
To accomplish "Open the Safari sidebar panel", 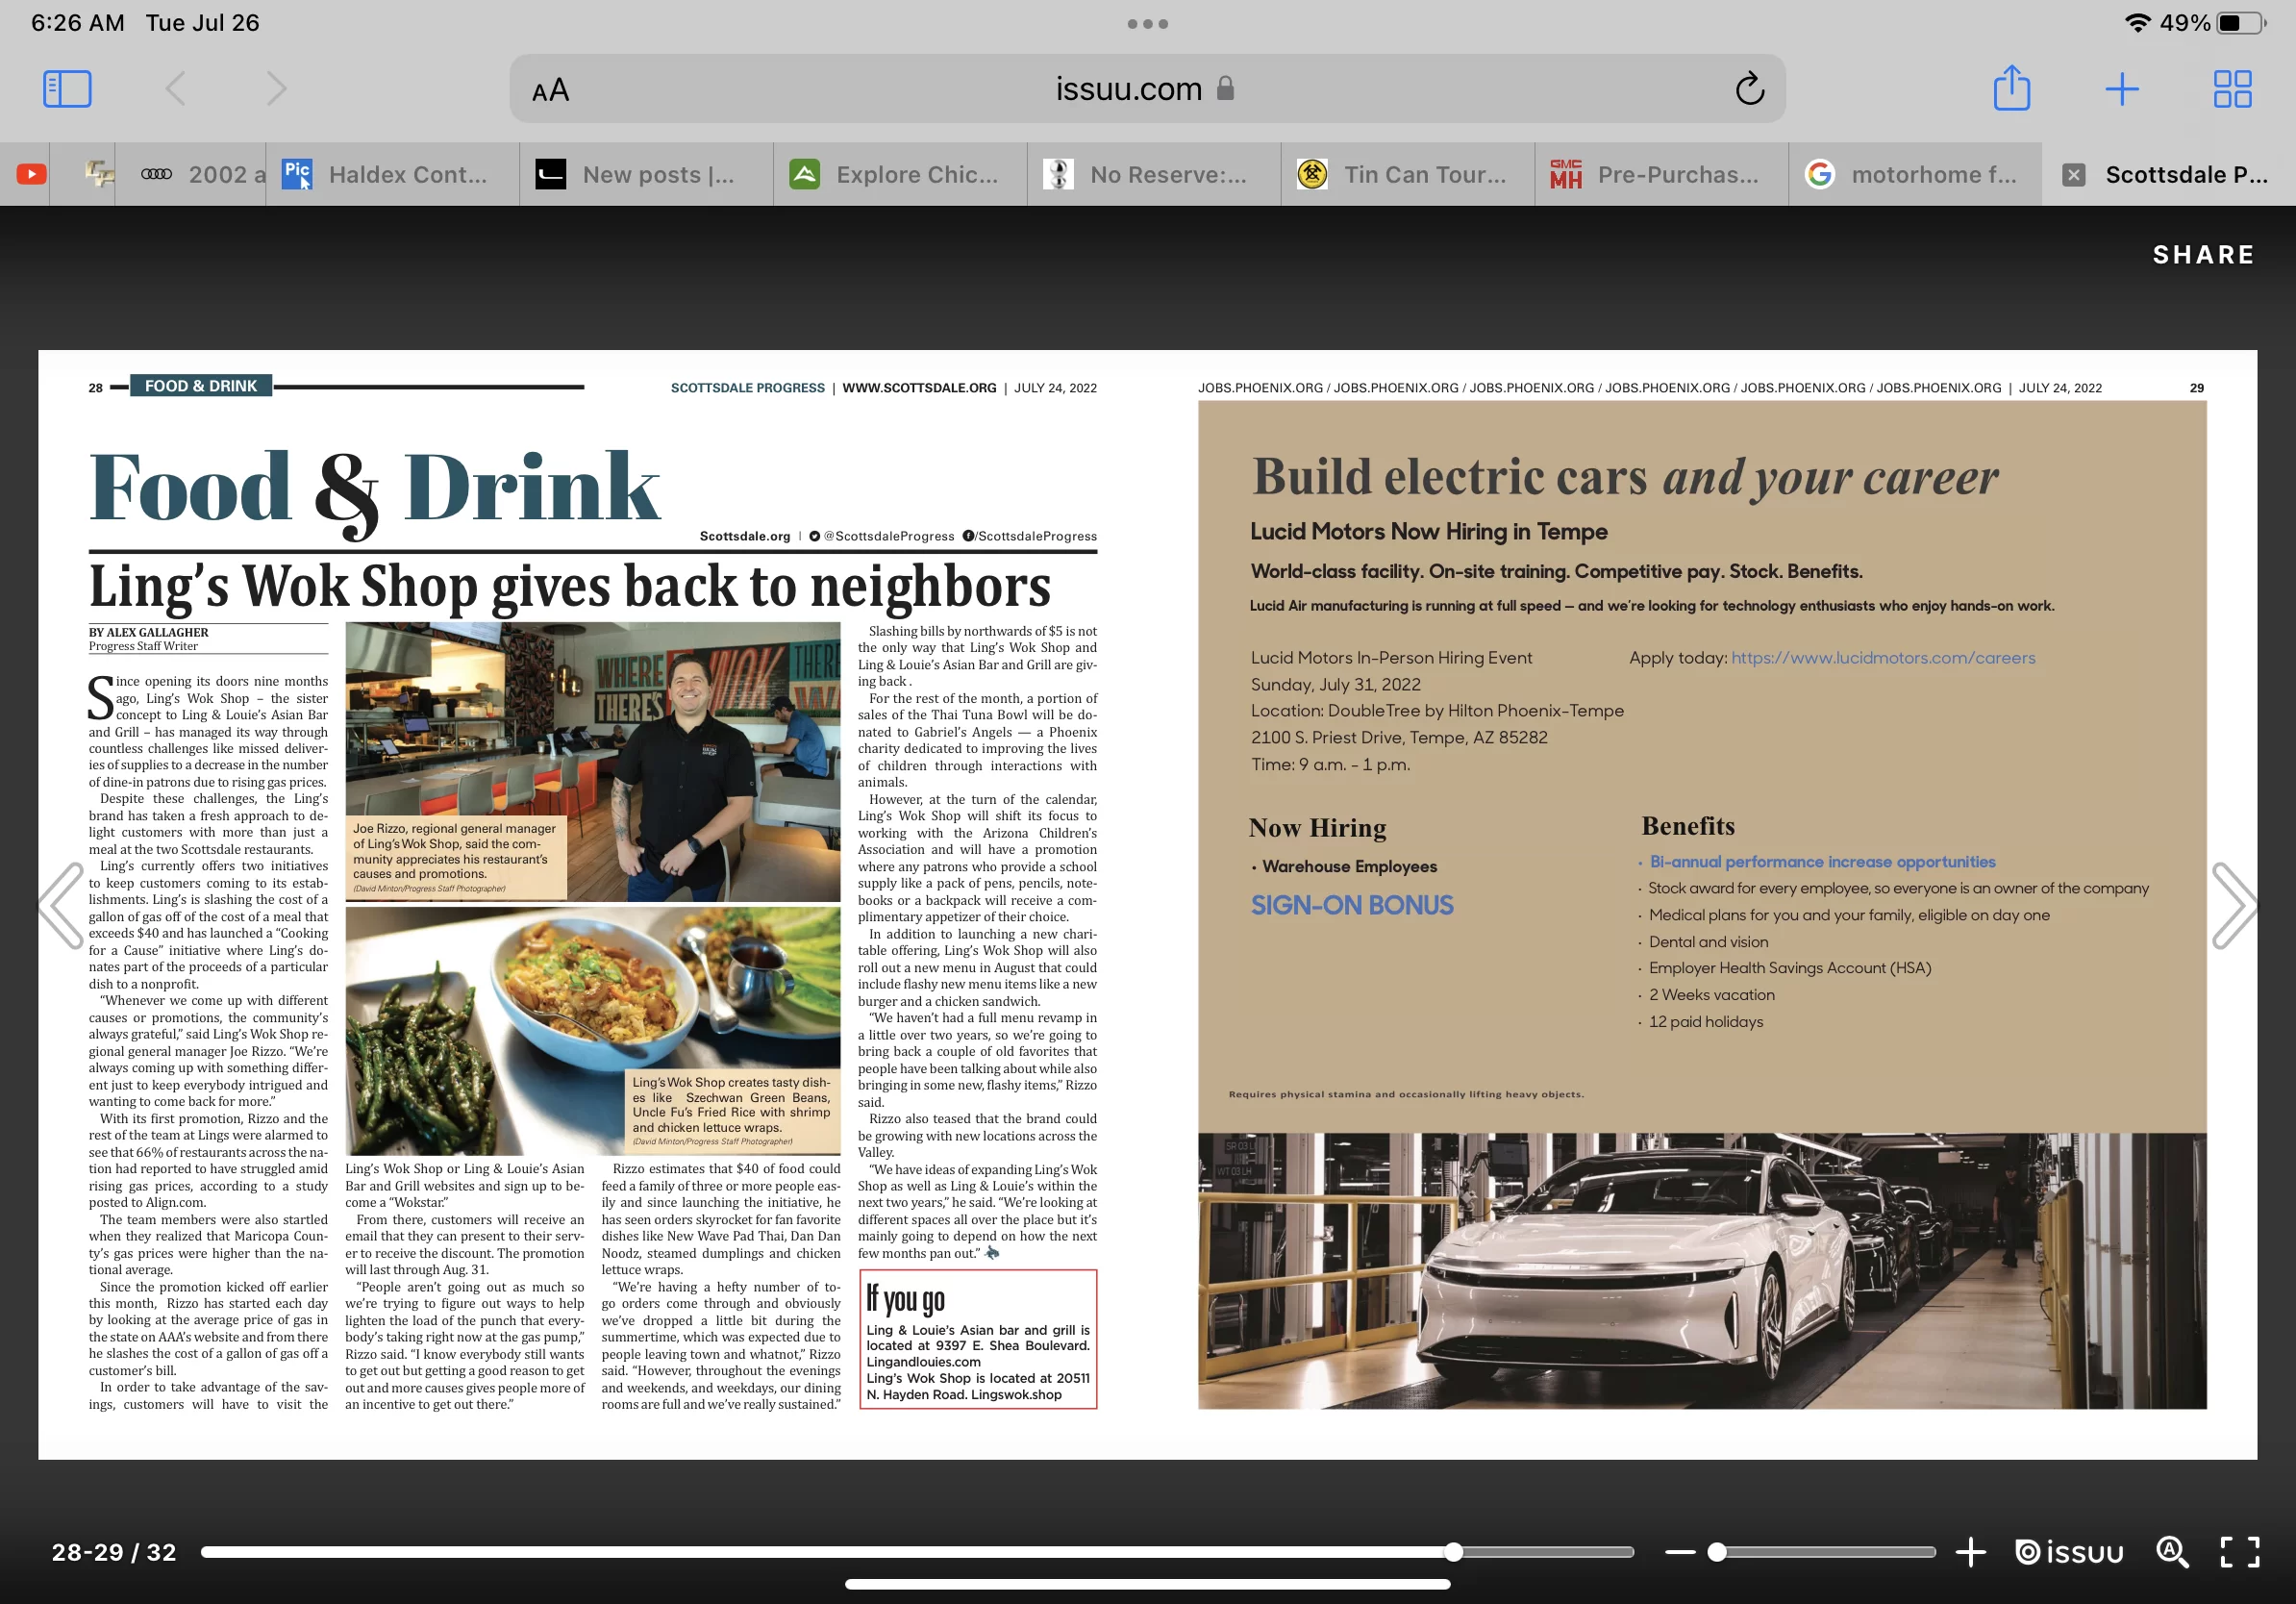I will 67,89.
